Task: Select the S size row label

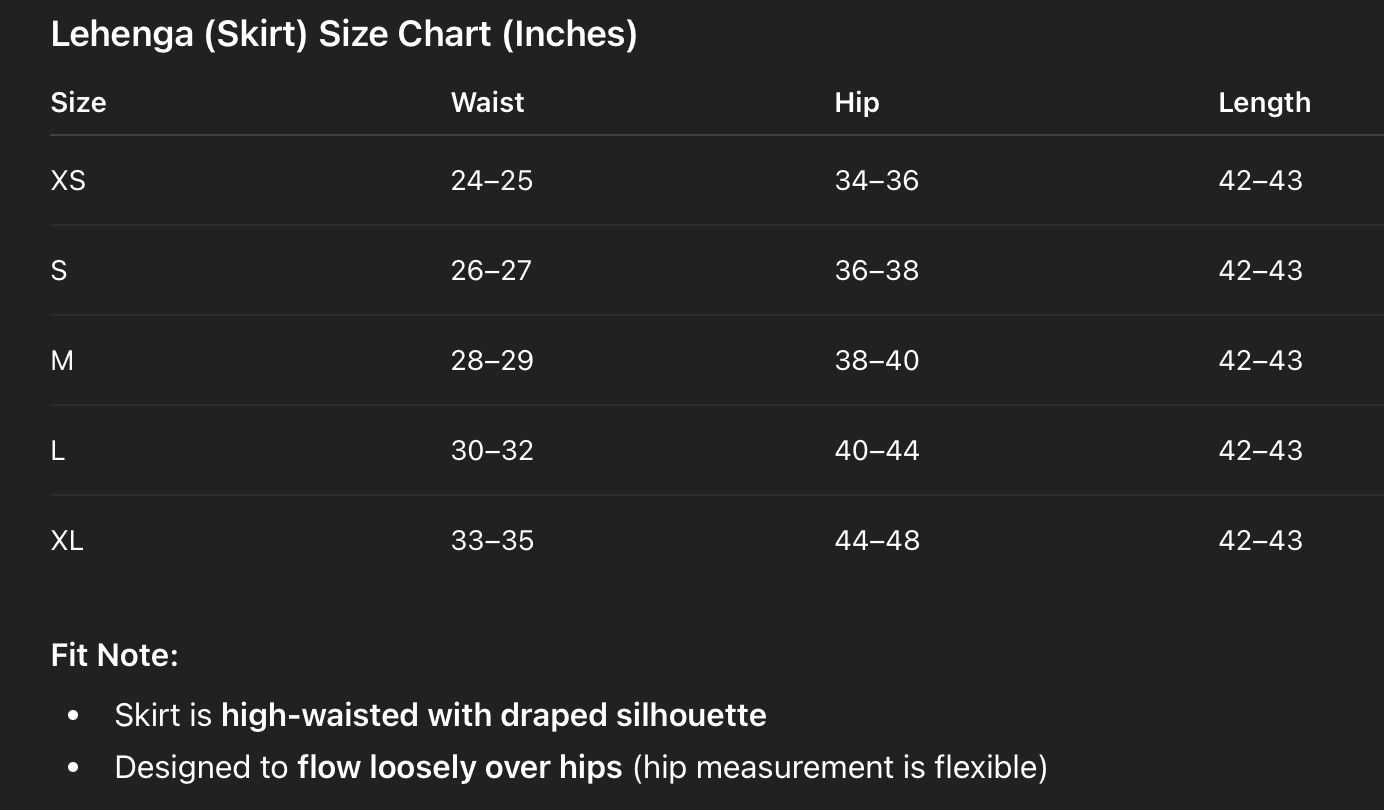Action: (x=59, y=271)
